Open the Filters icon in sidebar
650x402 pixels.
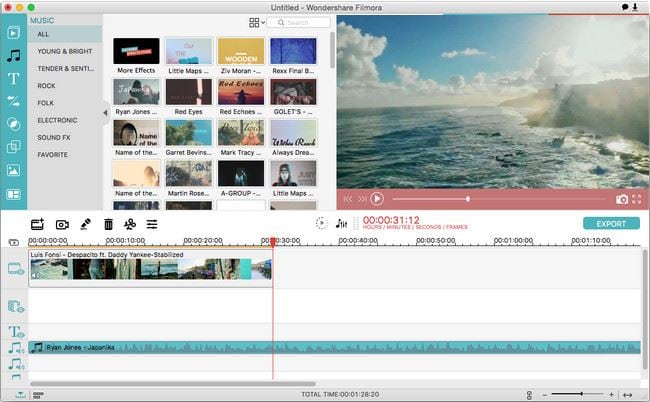pyautogui.click(x=13, y=124)
